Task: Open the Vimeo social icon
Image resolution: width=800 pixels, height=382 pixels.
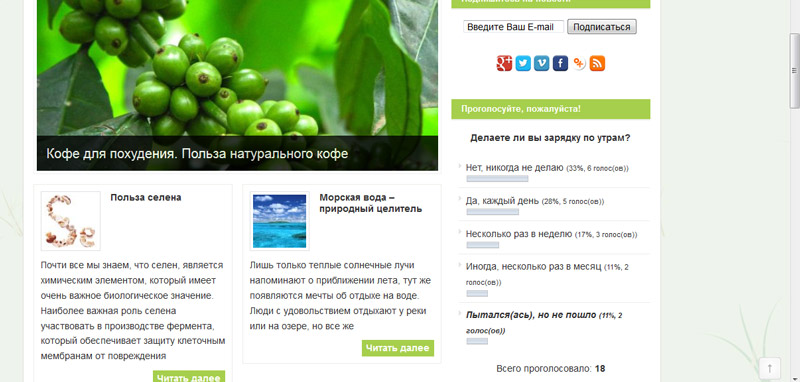Action: (x=541, y=63)
